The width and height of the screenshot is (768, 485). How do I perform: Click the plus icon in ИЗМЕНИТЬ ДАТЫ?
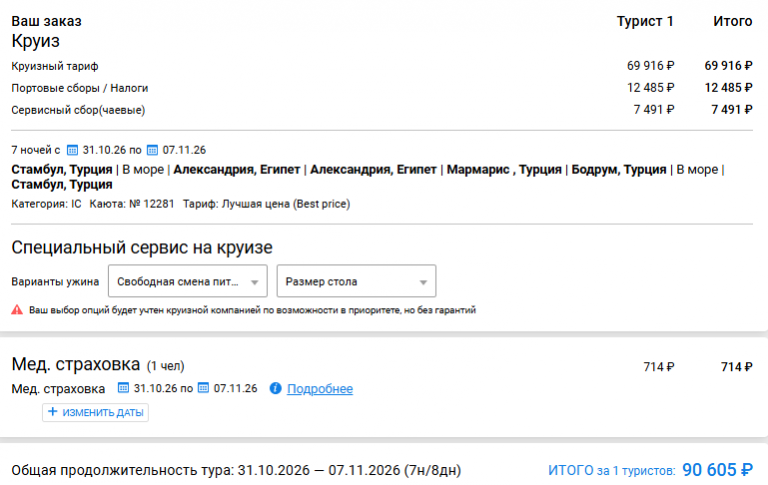pos(53,412)
